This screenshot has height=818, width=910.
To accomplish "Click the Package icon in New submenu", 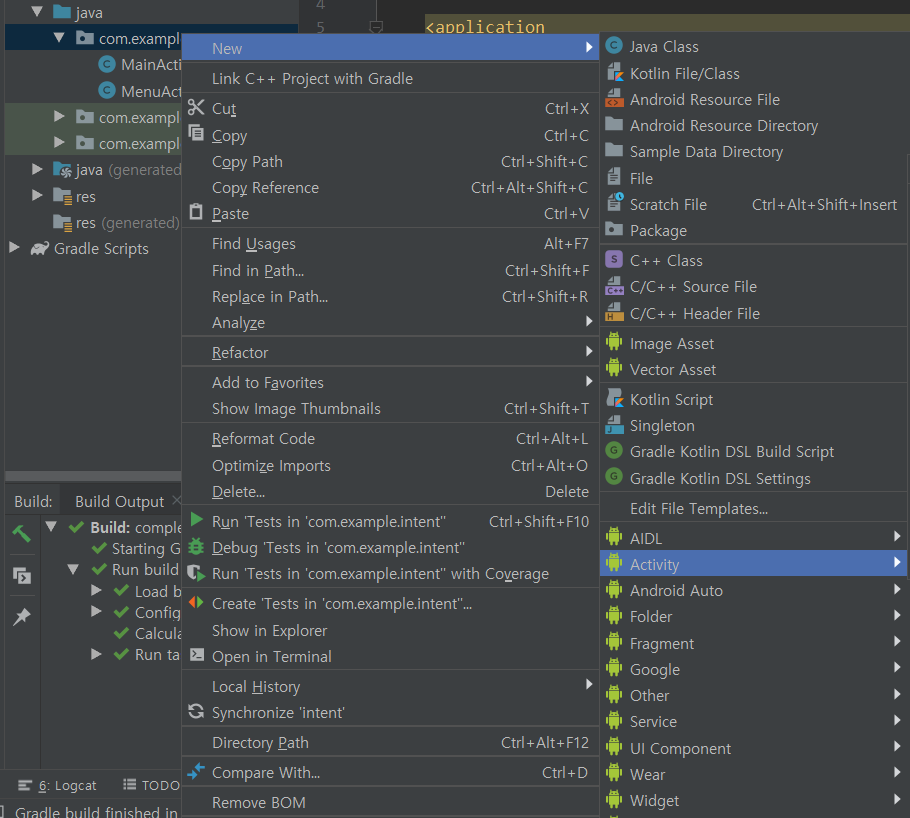I will [614, 230].
